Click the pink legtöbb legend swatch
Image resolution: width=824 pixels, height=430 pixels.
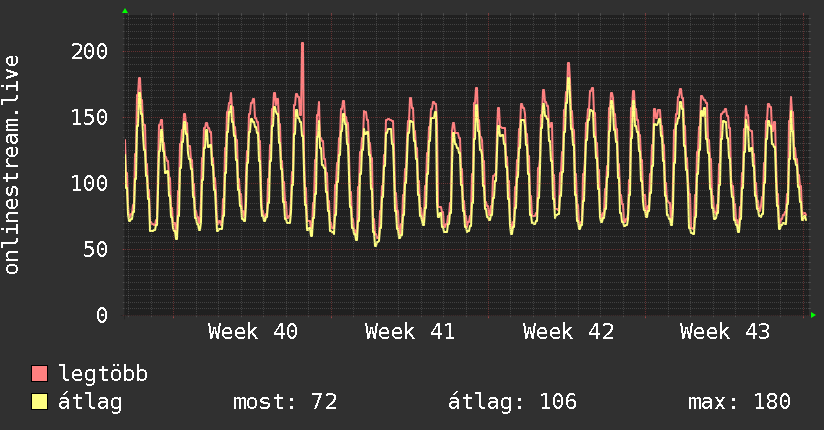[39, 373]
